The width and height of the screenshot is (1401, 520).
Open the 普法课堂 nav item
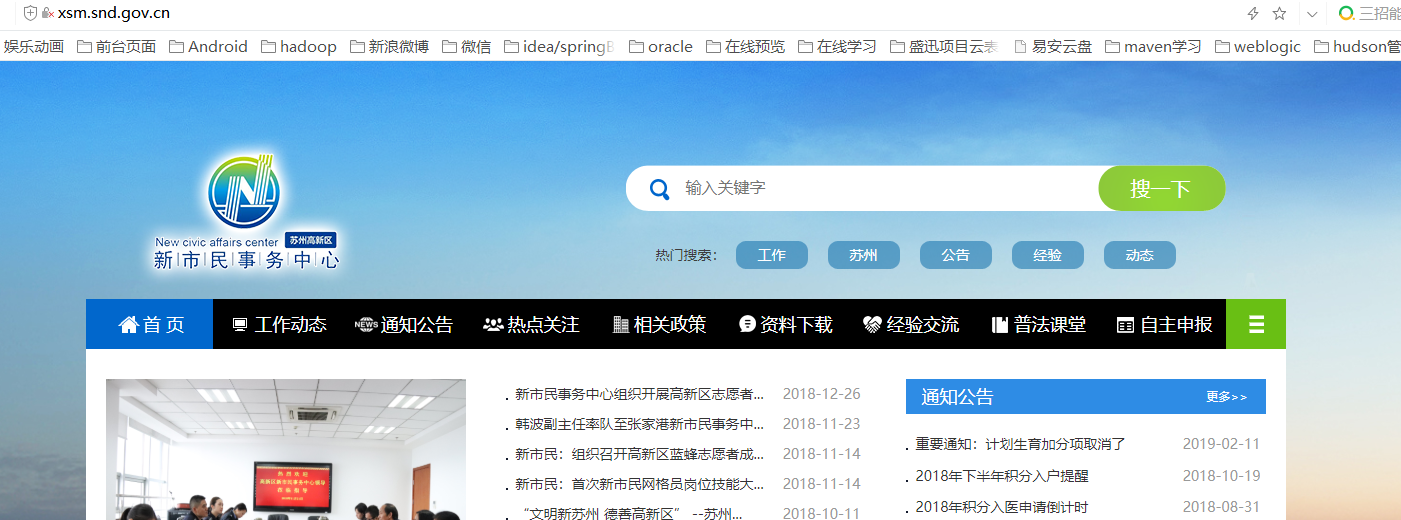tap(1038, 324)
